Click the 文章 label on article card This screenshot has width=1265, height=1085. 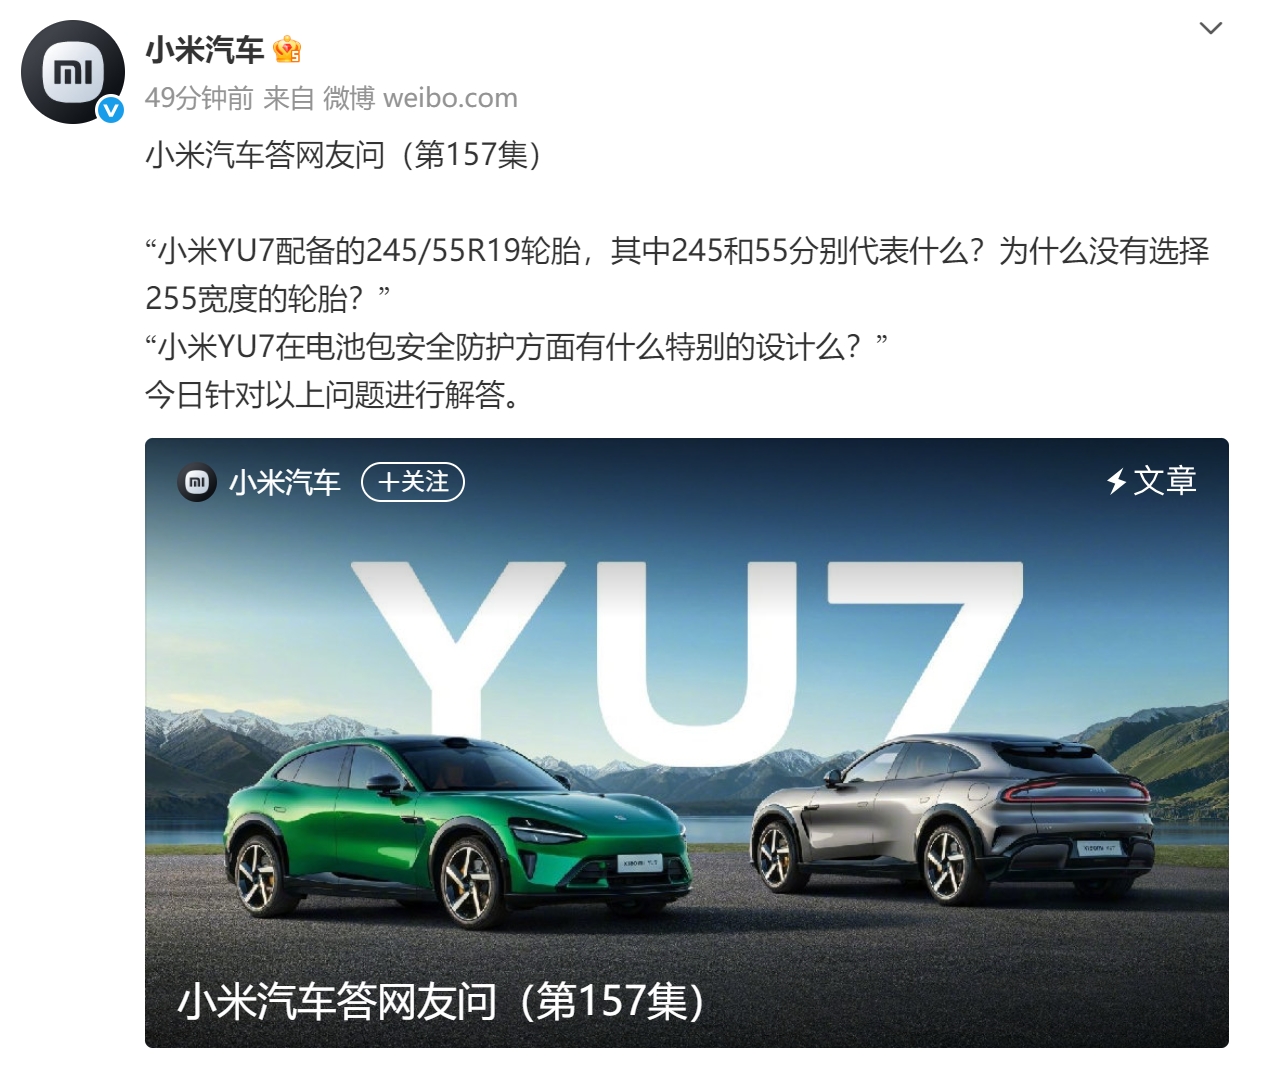click(x=1165, y=482)
